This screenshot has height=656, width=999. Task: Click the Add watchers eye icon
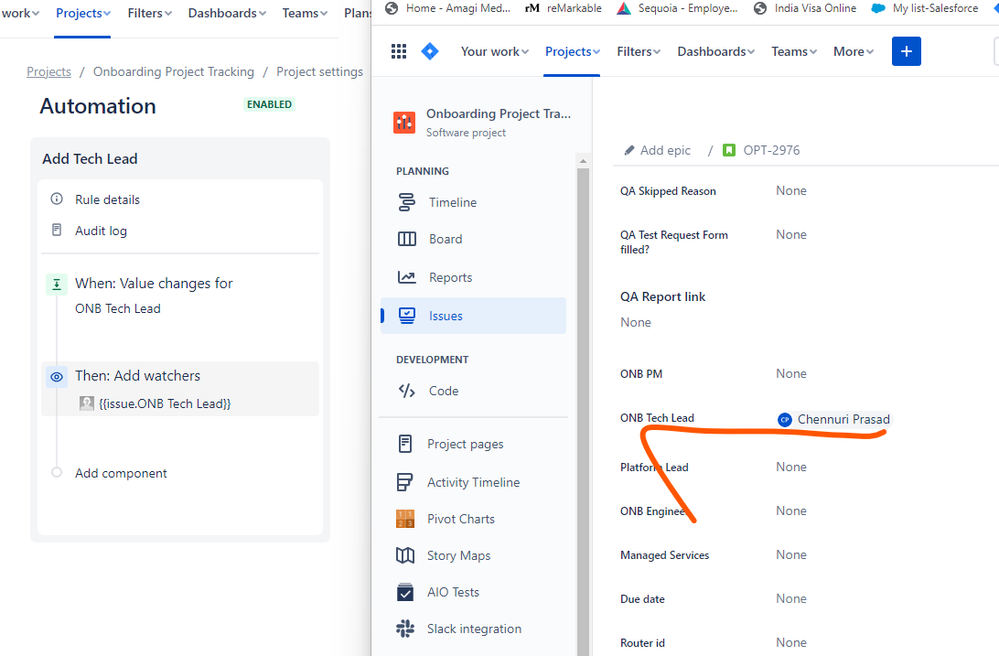[57, 377]
